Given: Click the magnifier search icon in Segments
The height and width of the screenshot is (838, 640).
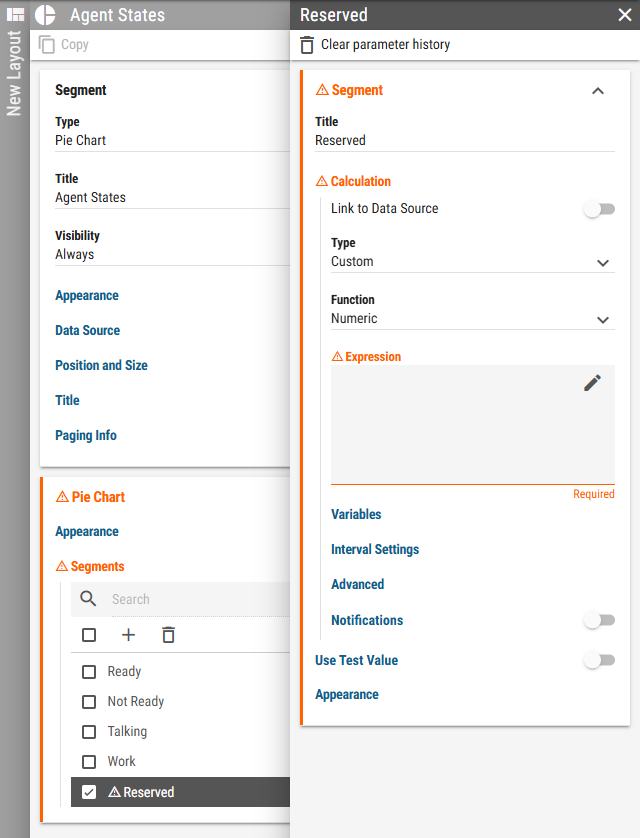Looking at the screenshot, I should [x=88, y=599].
